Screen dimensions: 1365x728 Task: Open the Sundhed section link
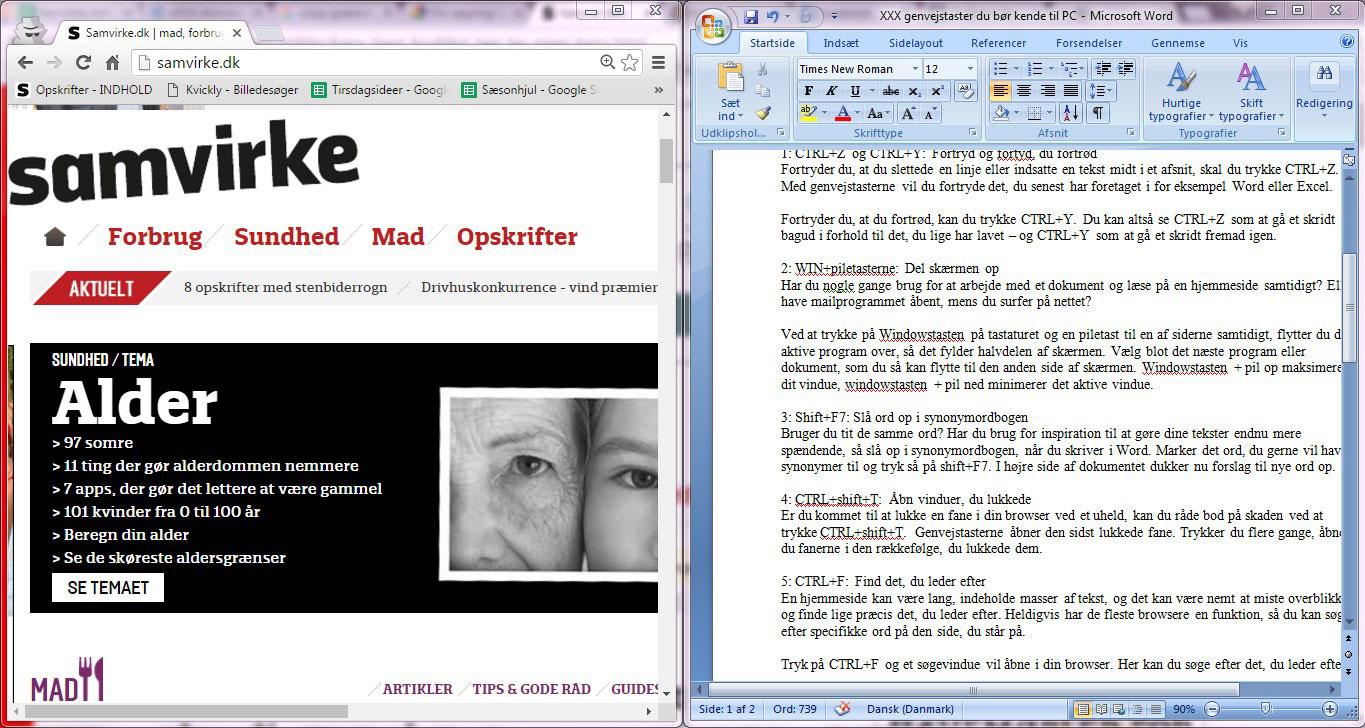pos(286,237)
